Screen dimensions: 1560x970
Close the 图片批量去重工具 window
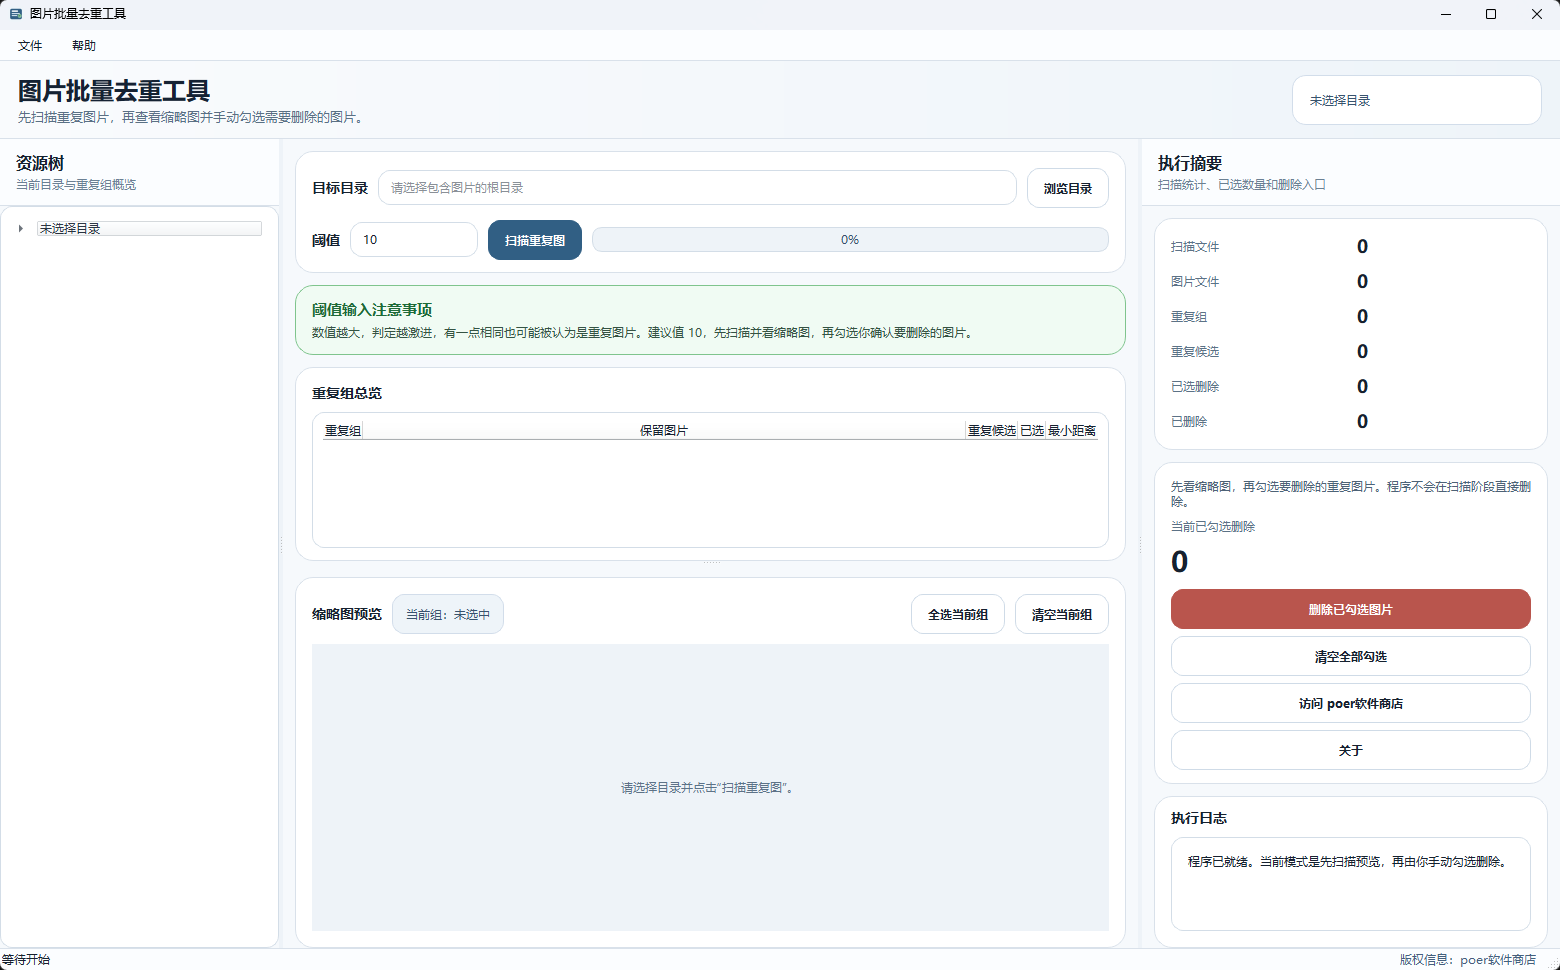point(1537,14)
